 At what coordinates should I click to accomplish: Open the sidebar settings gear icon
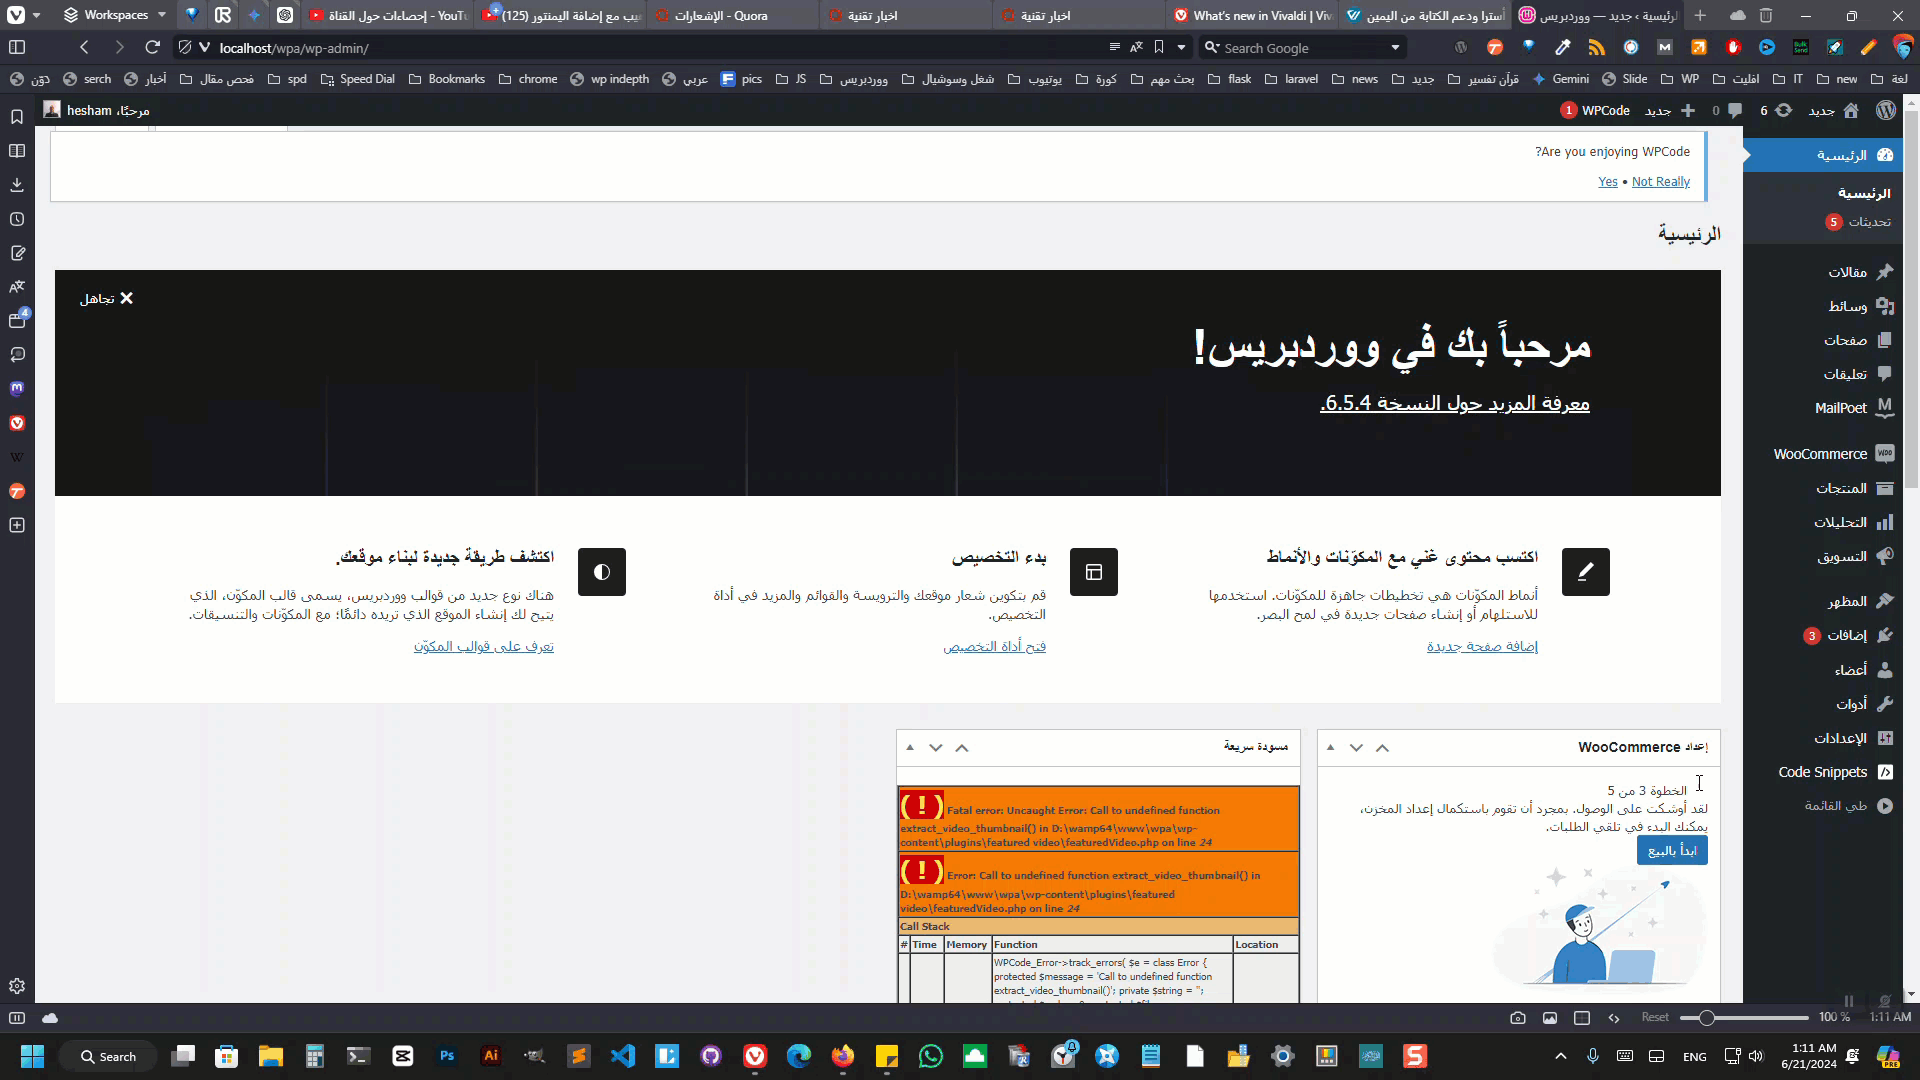(17, 986)
